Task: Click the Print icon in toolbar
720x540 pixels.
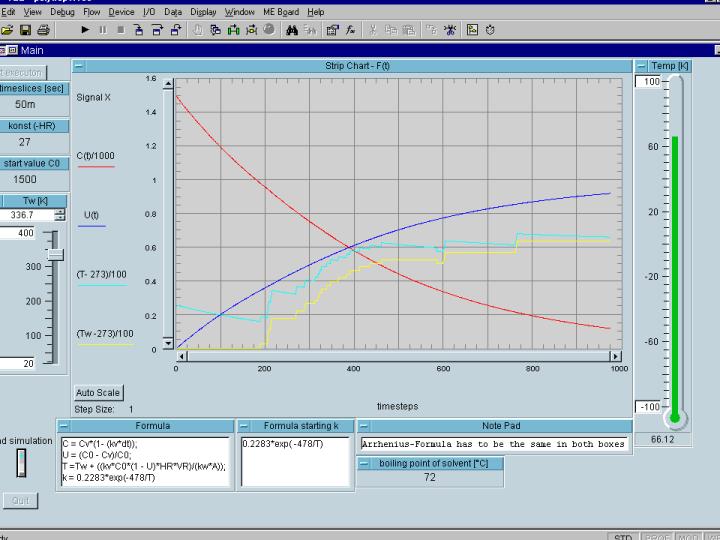Action: [42, 30]
